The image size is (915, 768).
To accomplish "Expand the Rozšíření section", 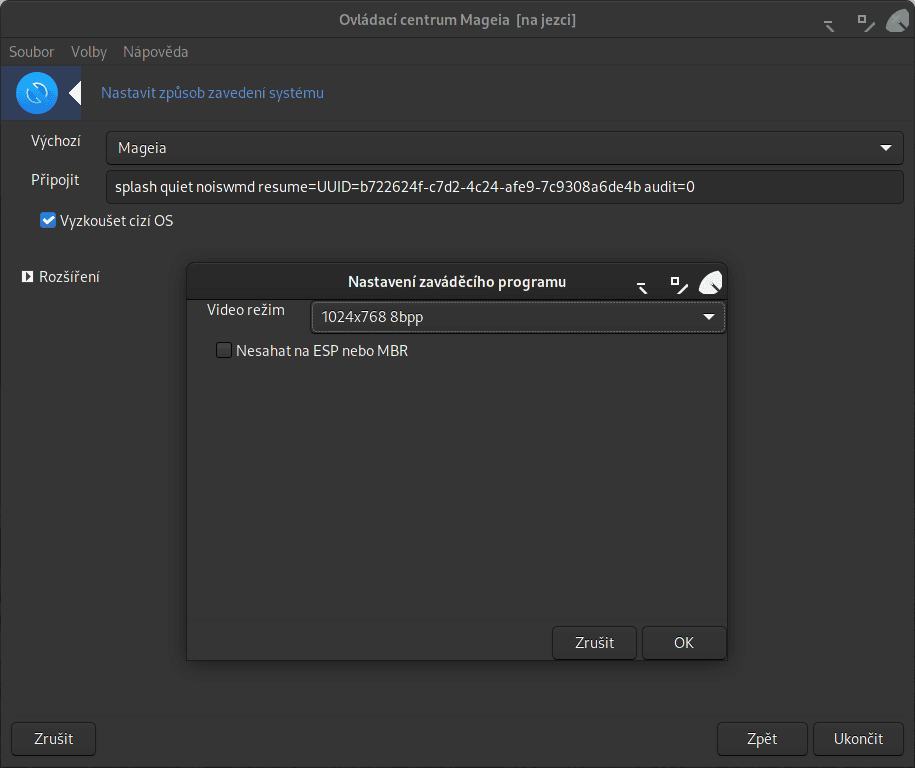I will click(x=26, y=277).
